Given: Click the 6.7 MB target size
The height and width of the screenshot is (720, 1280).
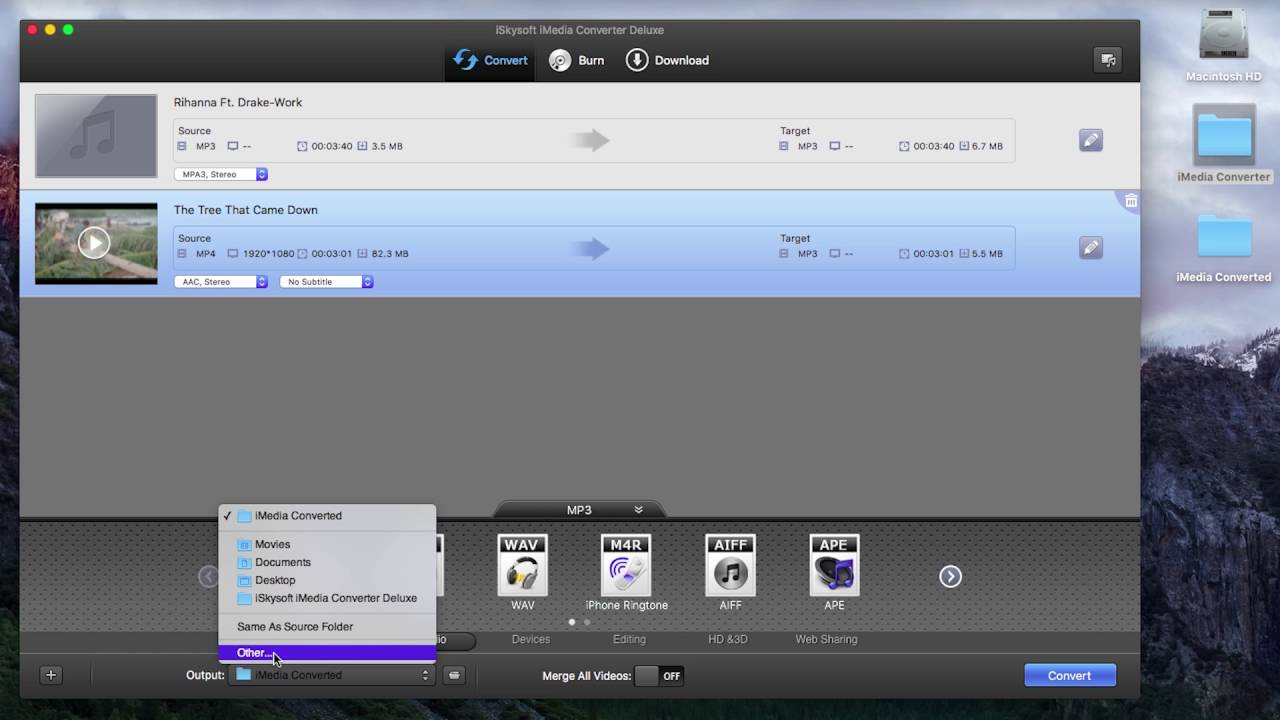Looking at the screenshot, I should pyautogui.click(x=987, y=146).
